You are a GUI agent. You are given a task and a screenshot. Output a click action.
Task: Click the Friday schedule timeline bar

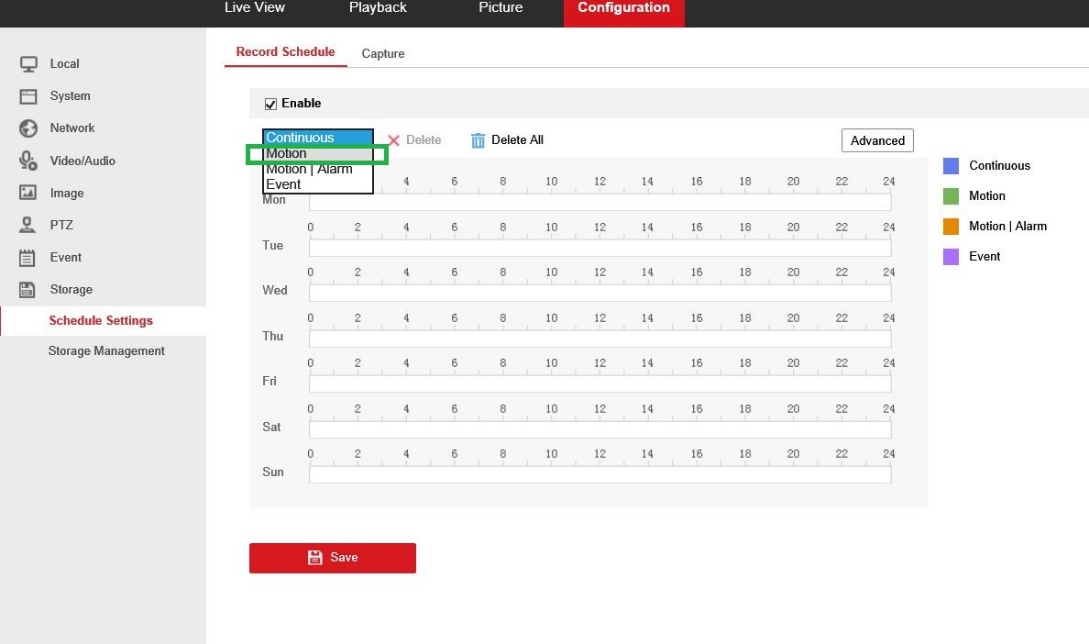pos(600,383)
